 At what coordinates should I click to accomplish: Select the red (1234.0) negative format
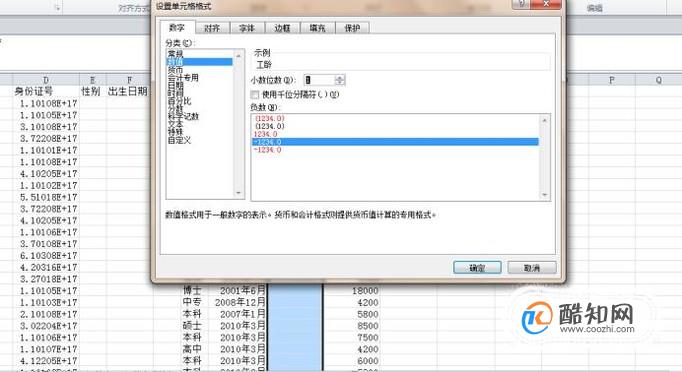click(x=270, y=118)
